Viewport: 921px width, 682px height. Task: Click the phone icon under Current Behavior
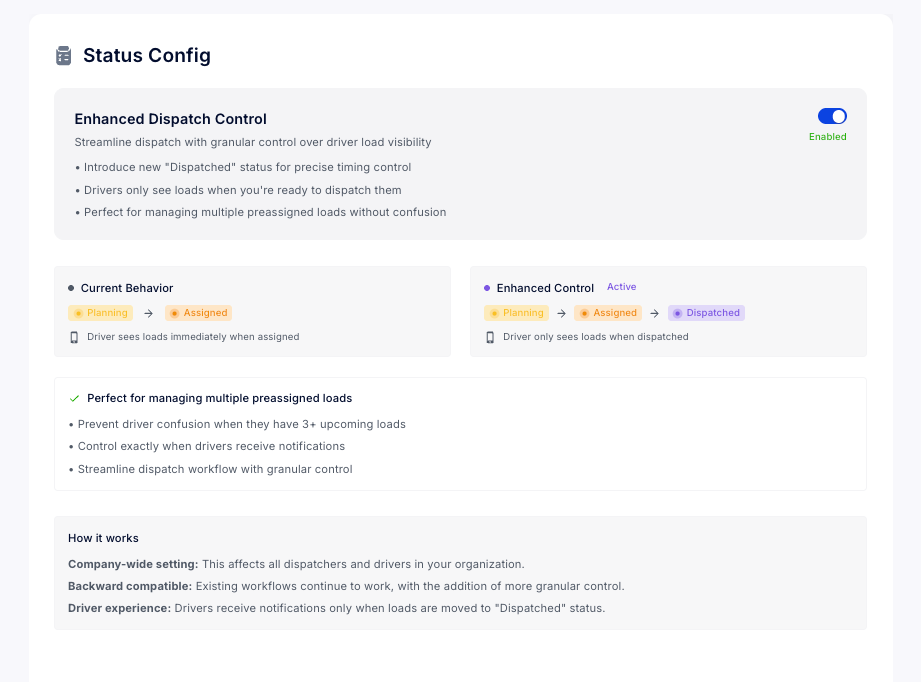[x=74, y=337]
